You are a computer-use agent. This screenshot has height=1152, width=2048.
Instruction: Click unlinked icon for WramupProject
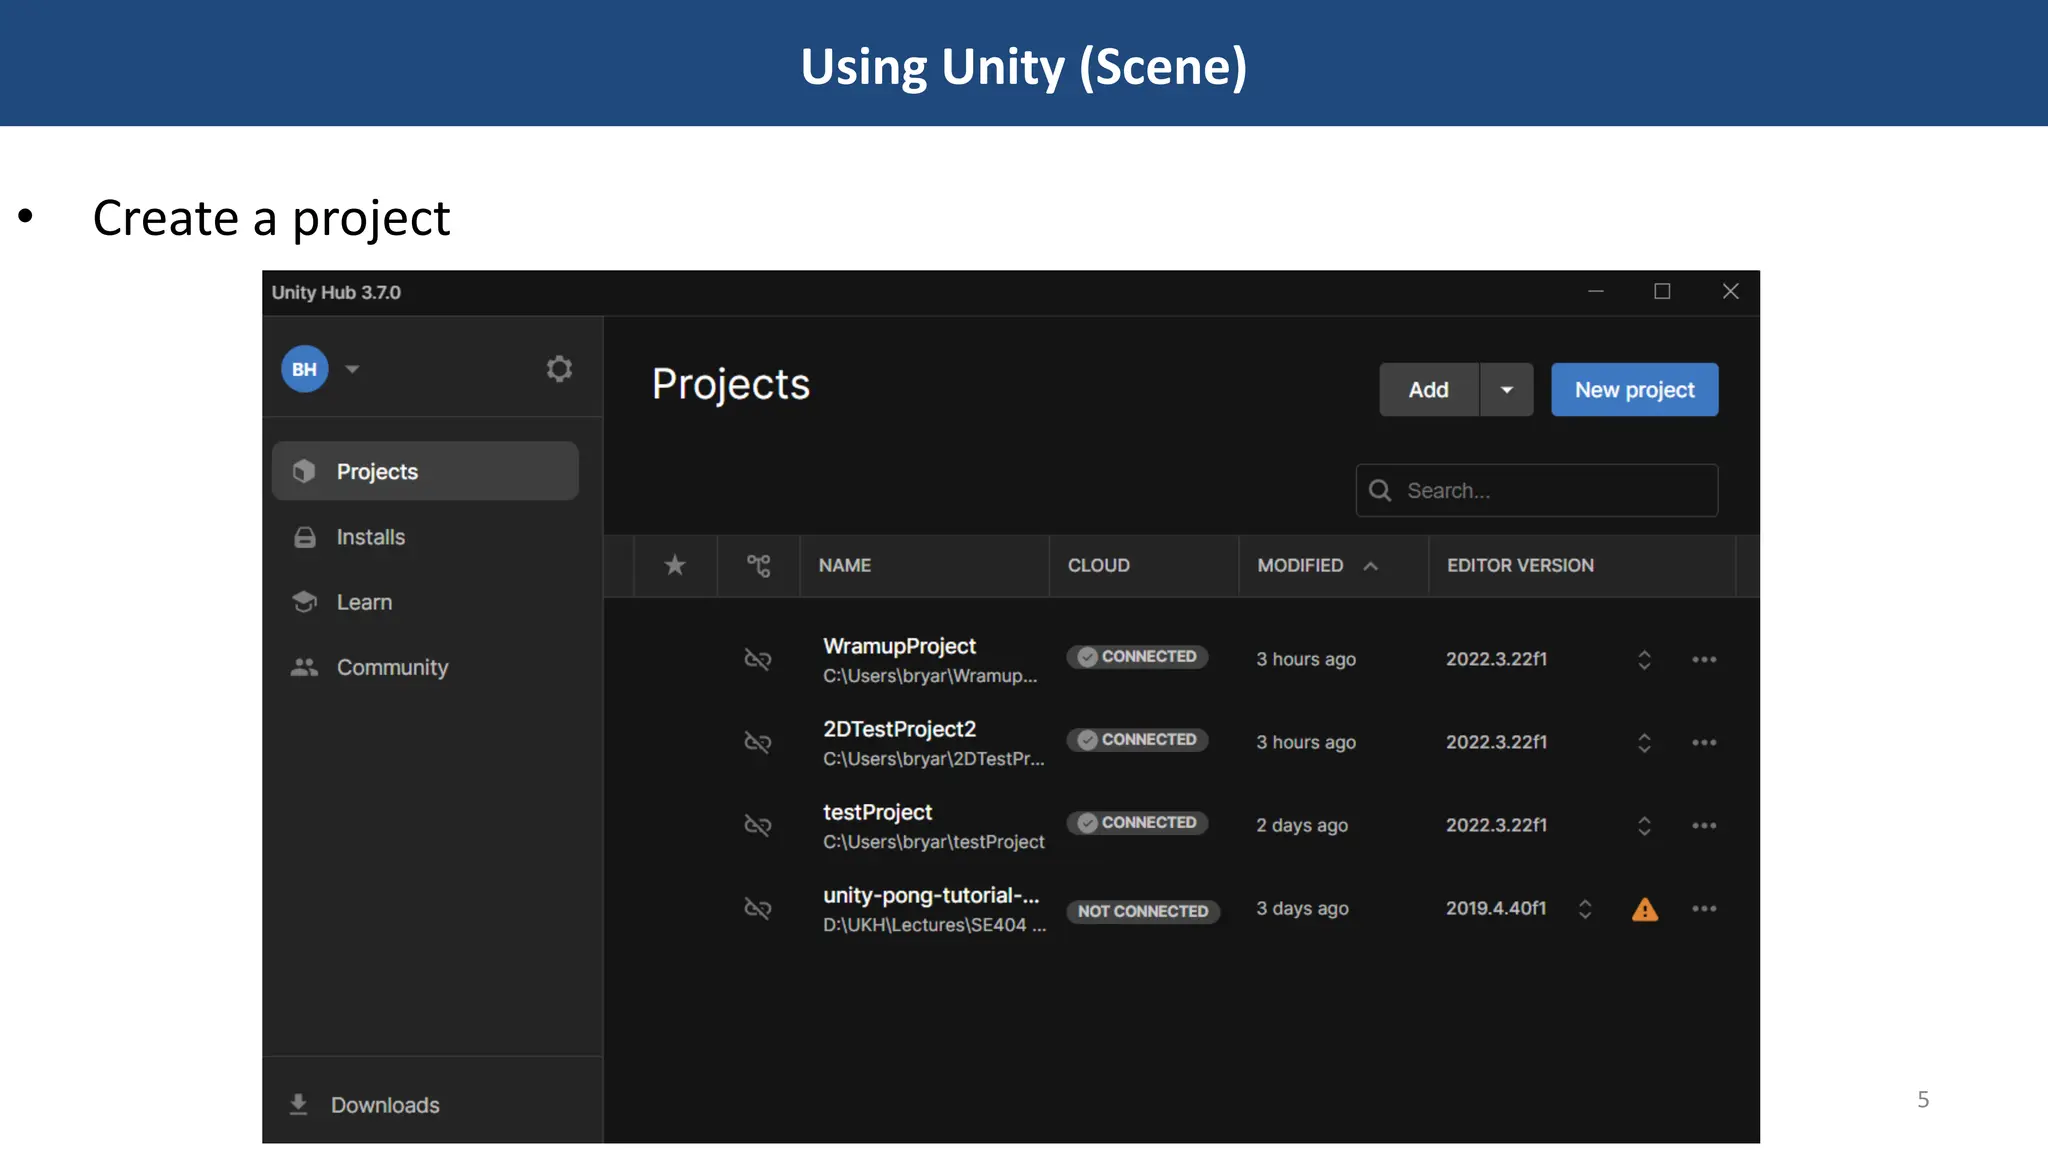click(758, 659)
